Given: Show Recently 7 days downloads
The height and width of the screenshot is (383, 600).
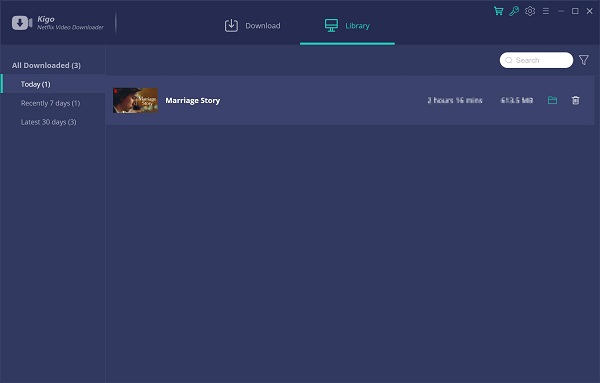Looking at the screenshot, I should coord(51,103).
